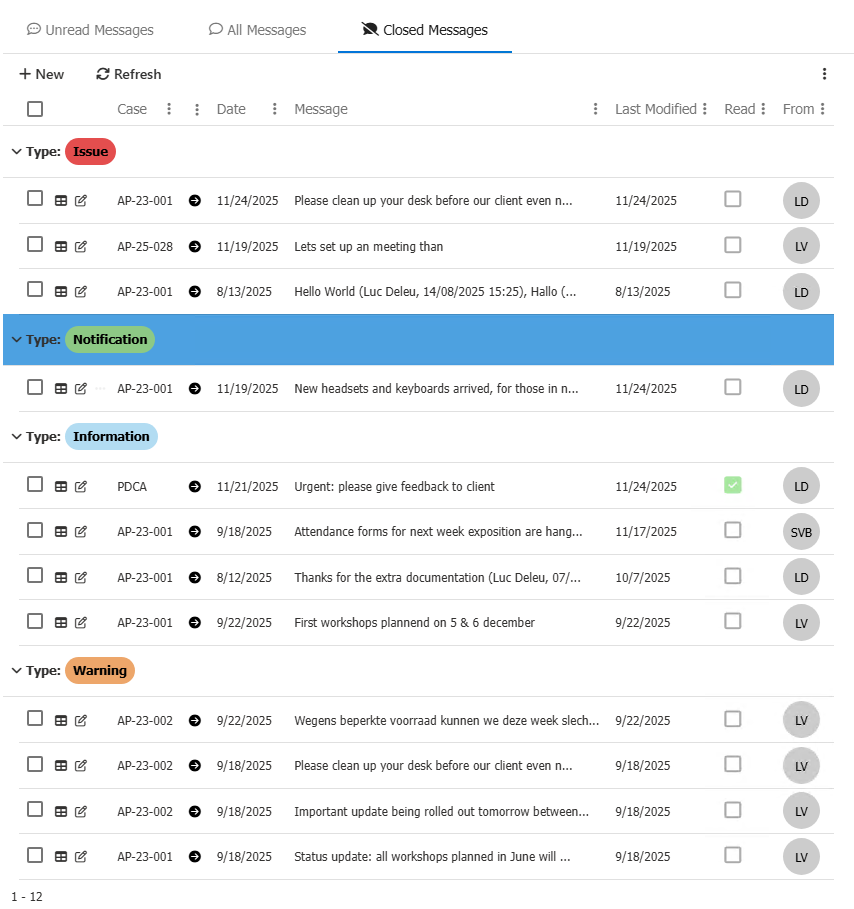Select the PDCA row checkbox
The width and height of the screenshot is (854, 909).
pos(35,484)
